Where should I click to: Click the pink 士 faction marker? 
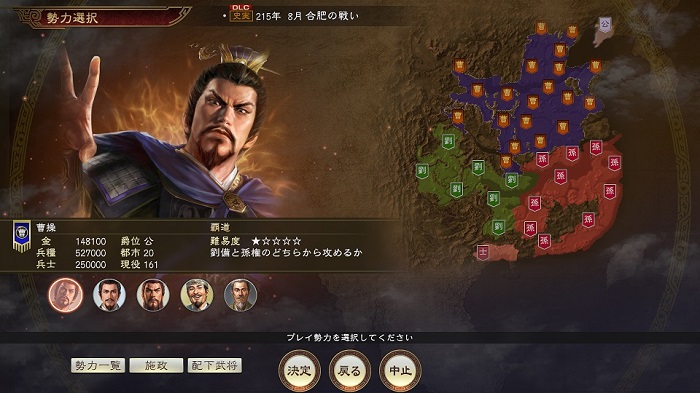click(x=483, y=252)
